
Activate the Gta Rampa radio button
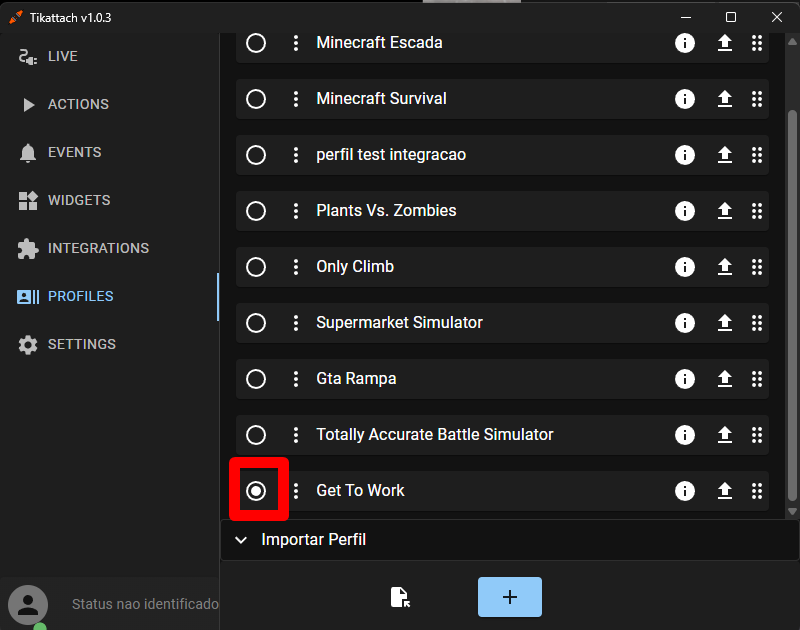(x=256, y=379)
